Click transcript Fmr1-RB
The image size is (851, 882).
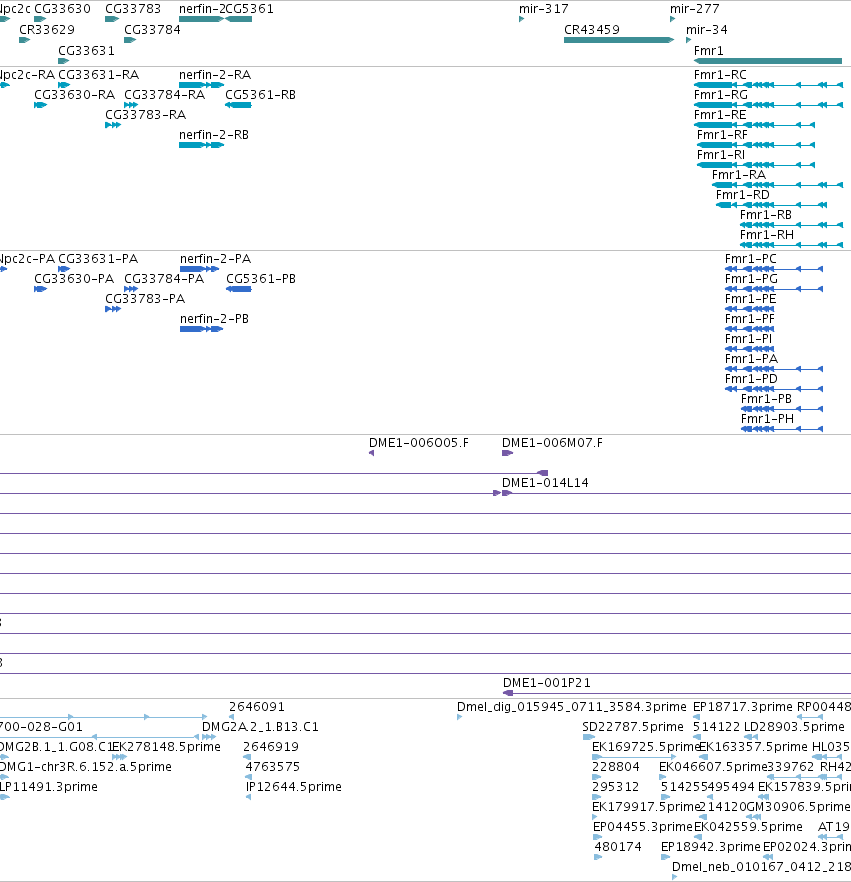(x=791, y=225)
